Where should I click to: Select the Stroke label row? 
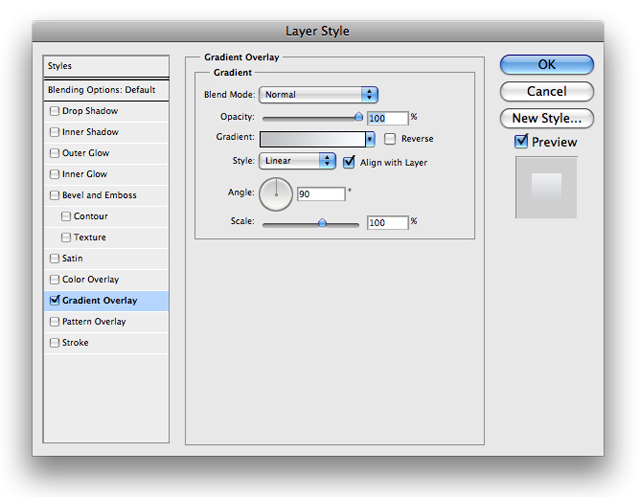tap(106, 343)
